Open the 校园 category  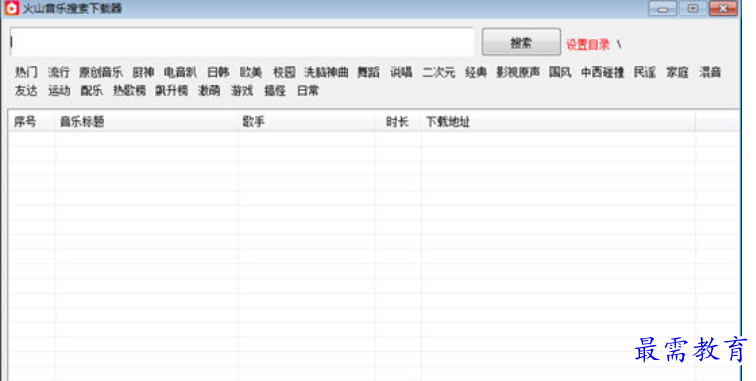(x=284, y=72)
